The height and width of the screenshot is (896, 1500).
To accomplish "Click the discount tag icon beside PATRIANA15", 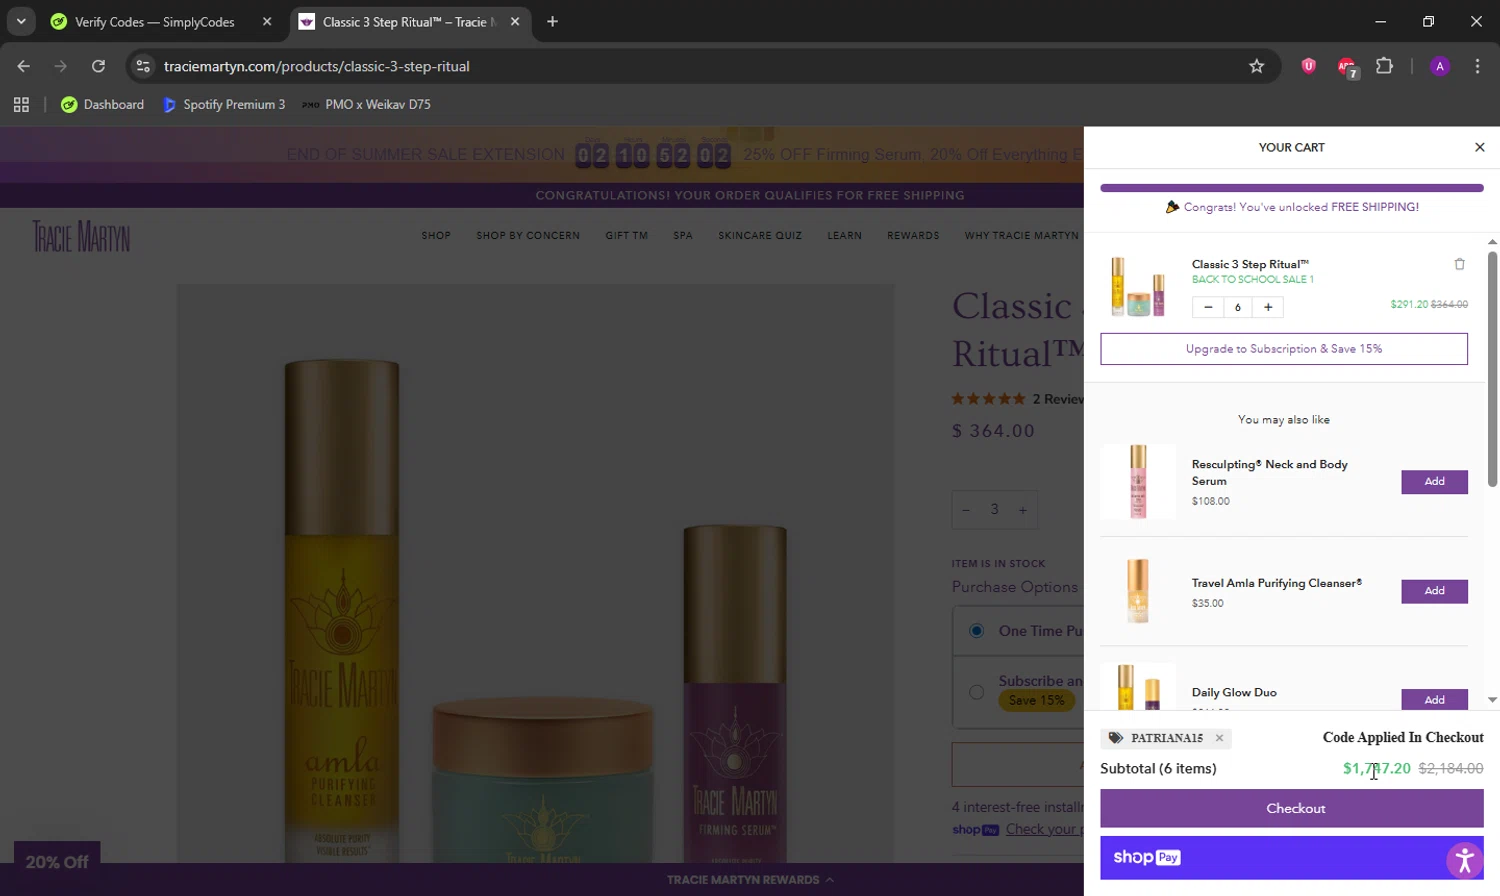I will click(1116, 738).
